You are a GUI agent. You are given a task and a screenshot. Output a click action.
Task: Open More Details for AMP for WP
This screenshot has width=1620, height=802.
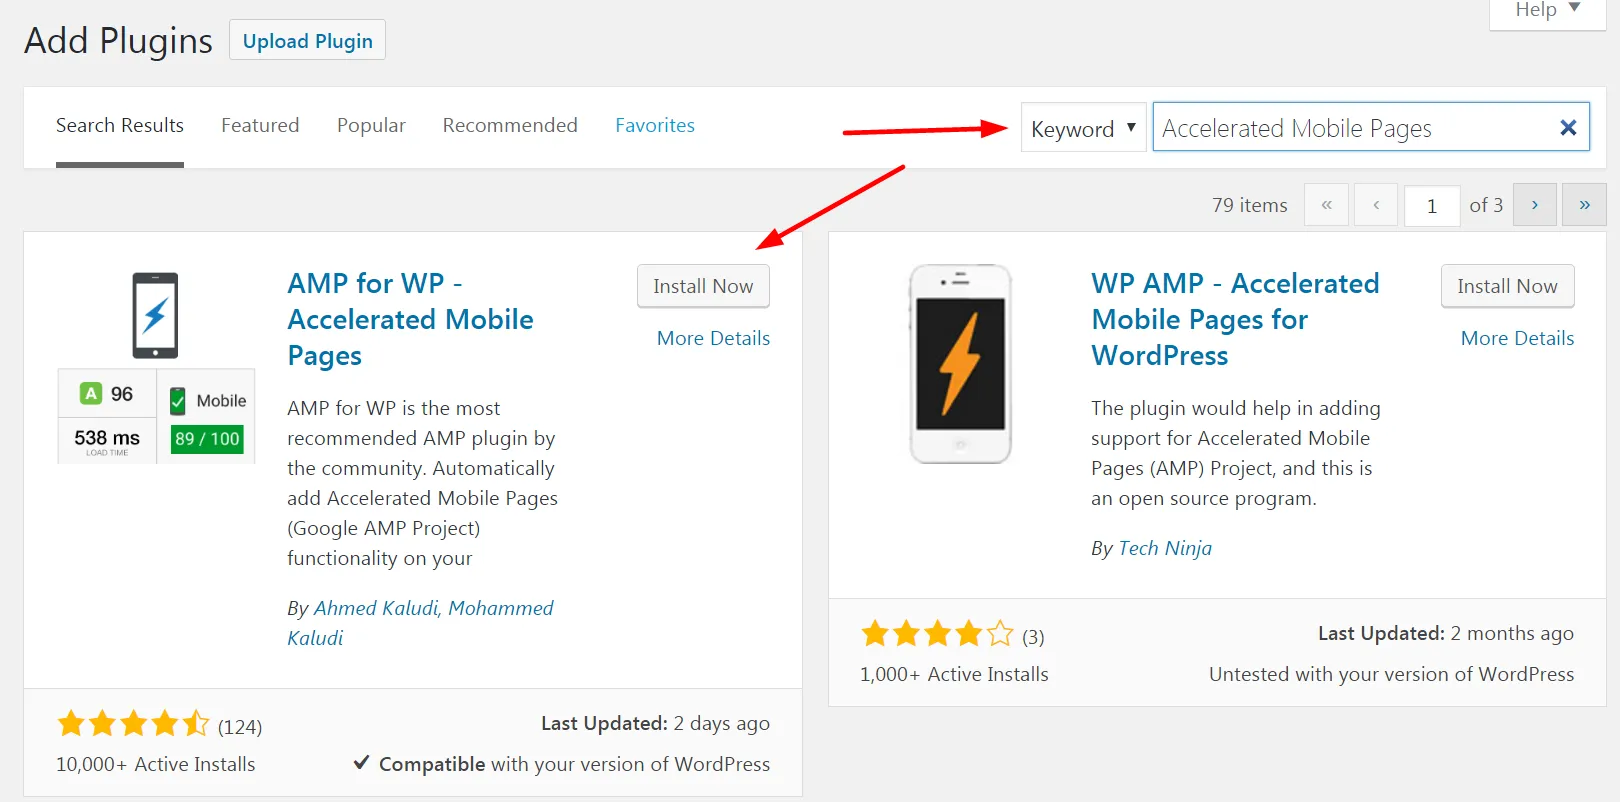[x=713, y=338]
